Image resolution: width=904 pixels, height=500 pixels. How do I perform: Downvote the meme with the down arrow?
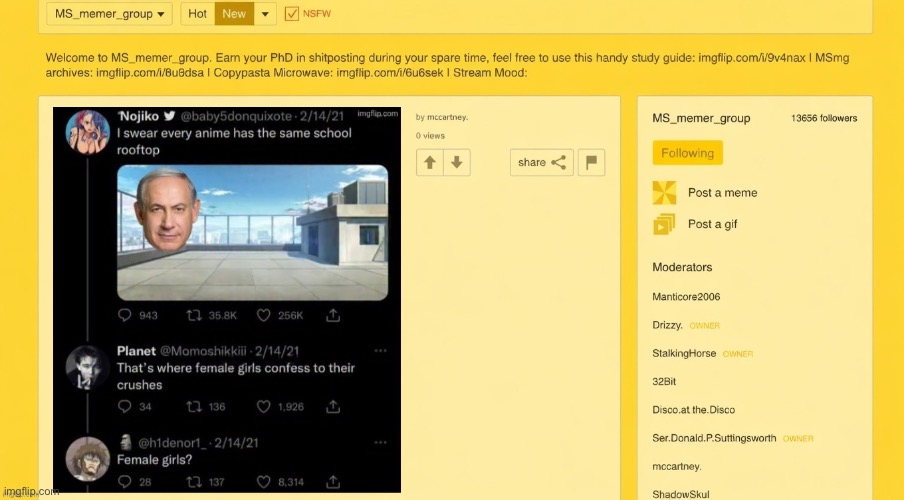(455, 162)
